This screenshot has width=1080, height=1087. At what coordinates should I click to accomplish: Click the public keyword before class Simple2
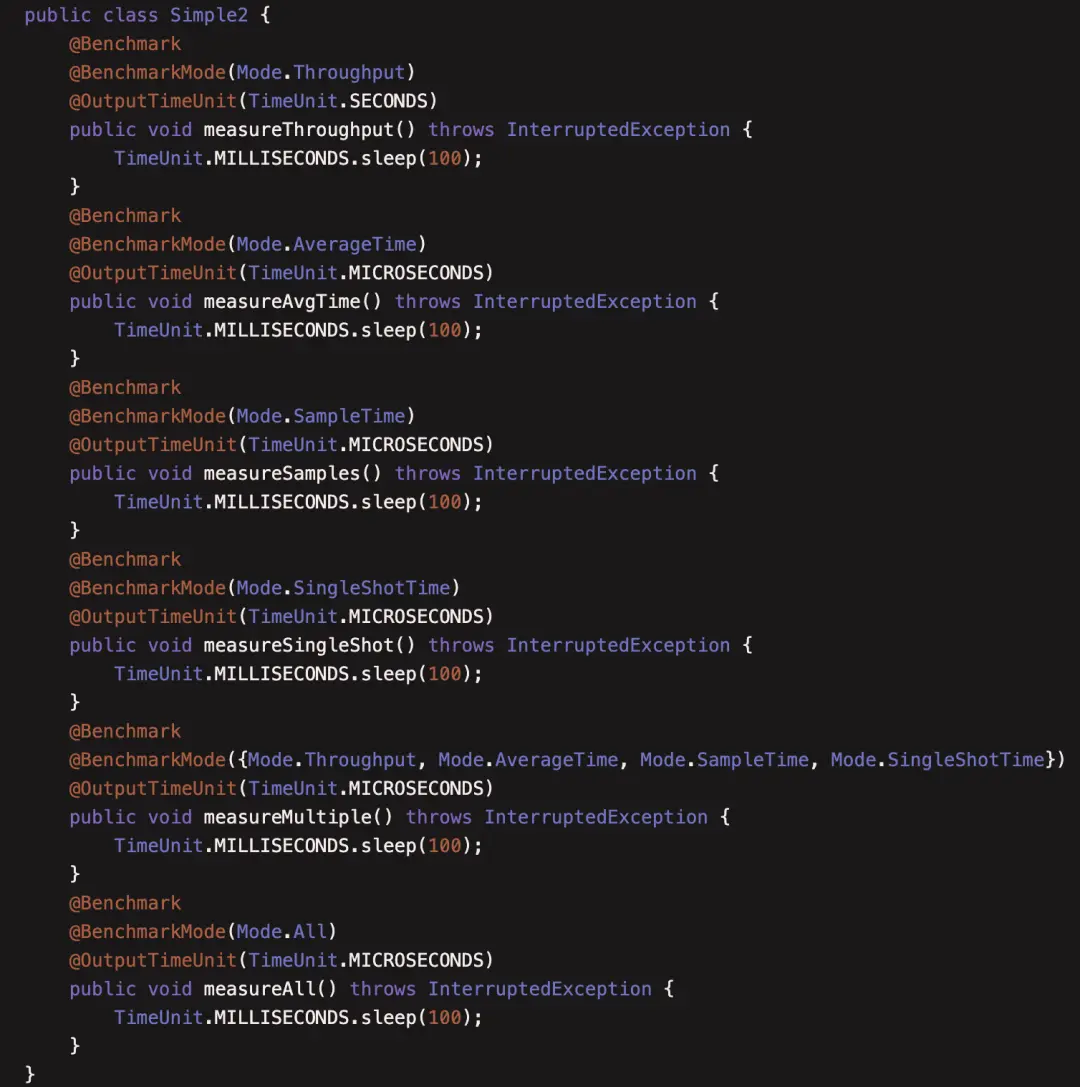pos(58,15)
